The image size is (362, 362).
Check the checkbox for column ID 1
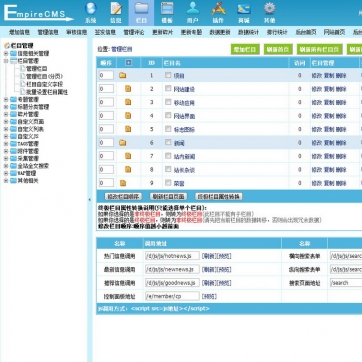(168, 75)
